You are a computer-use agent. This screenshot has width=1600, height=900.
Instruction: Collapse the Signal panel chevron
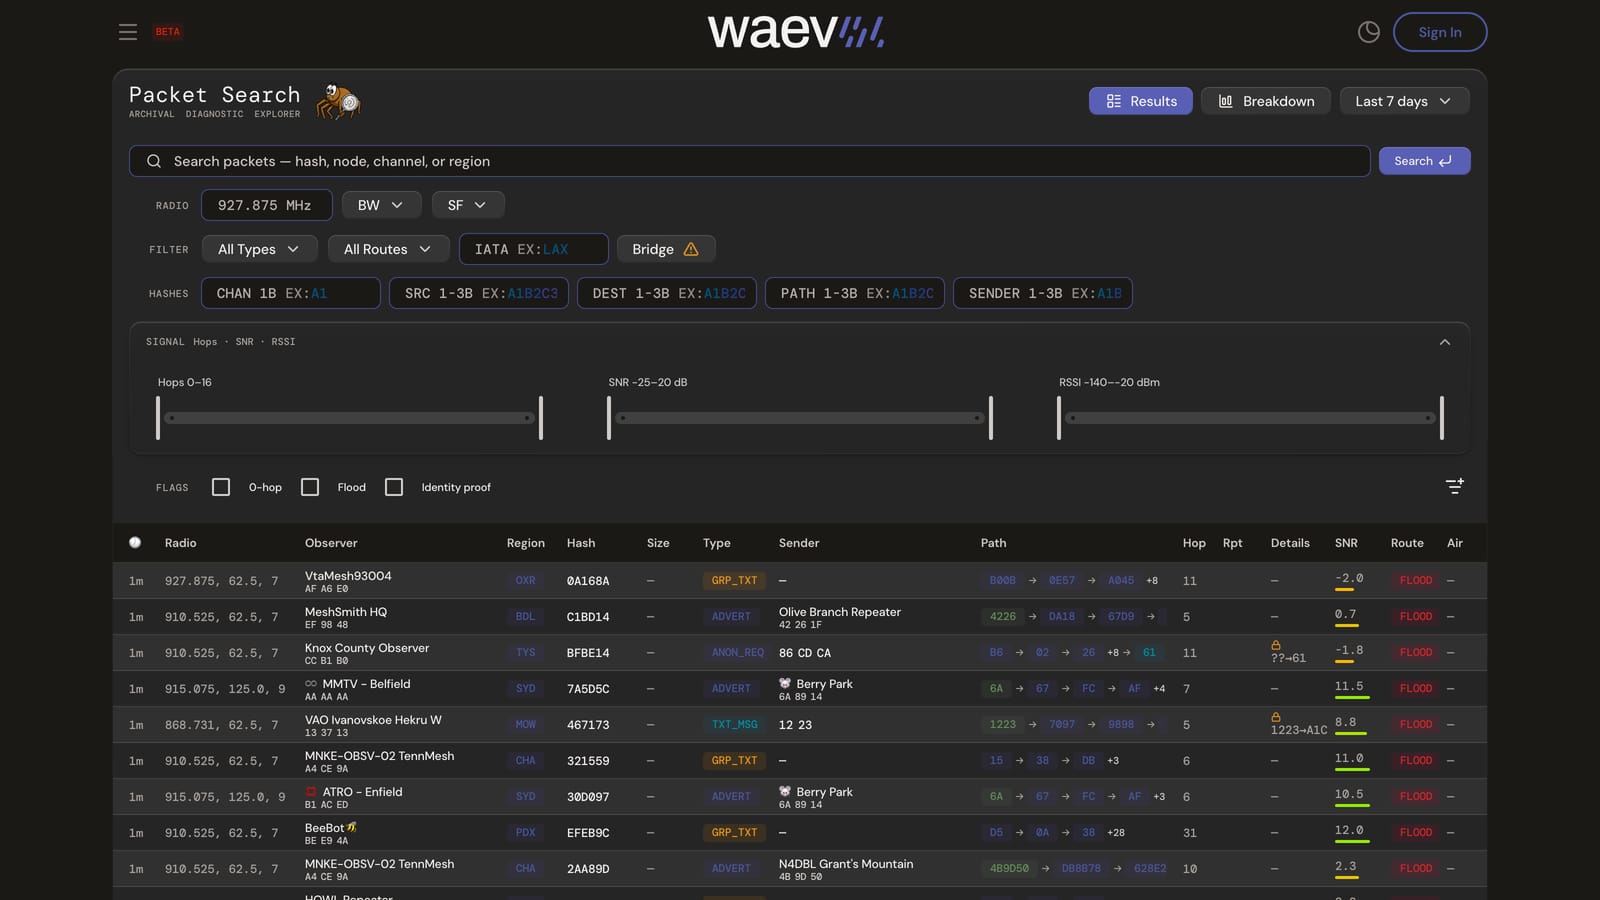pyautogui.click(x=1444, y=342)
